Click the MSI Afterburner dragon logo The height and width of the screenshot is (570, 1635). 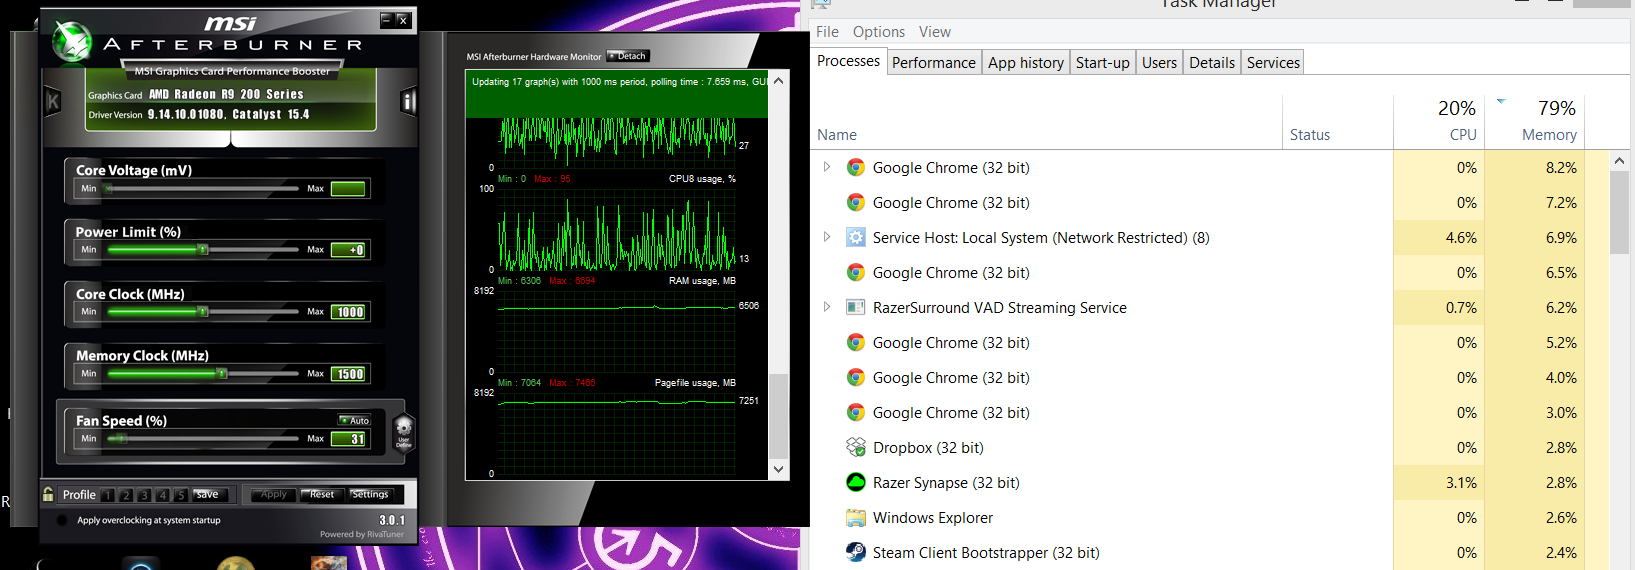(72, 41)
